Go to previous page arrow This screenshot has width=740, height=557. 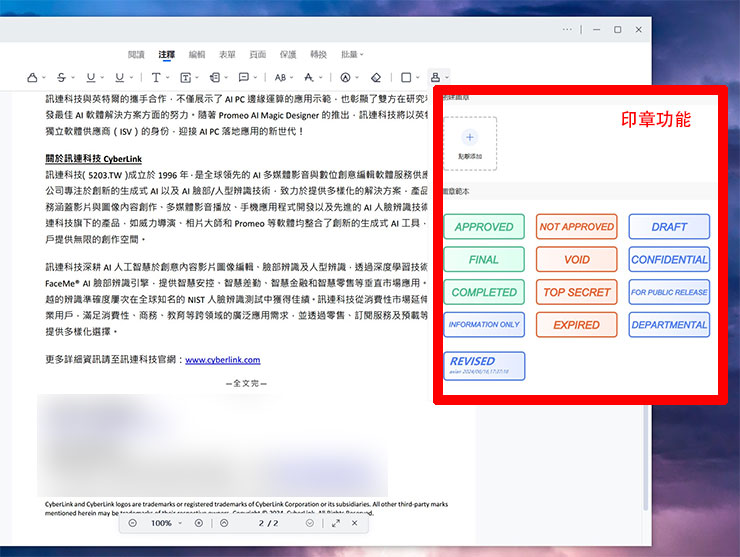tap(224, 523)
